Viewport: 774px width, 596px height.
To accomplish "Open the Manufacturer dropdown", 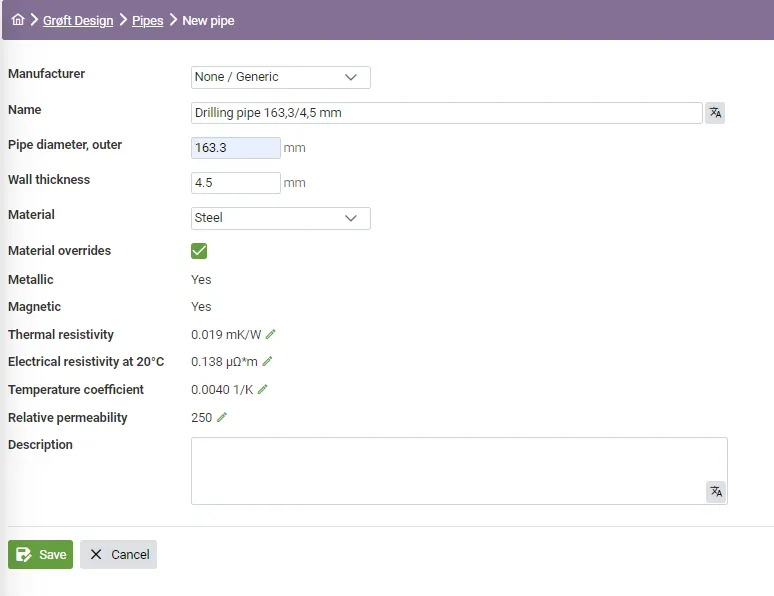I will click(280, 77).
